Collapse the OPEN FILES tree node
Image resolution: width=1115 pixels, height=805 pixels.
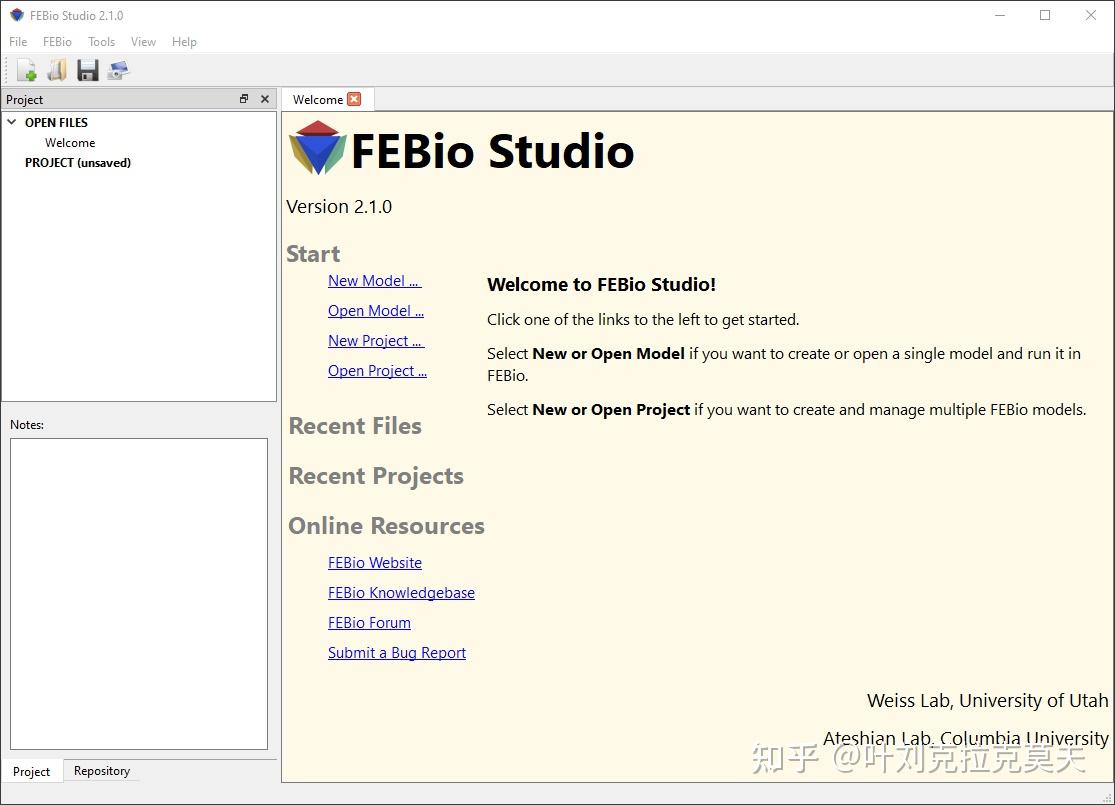point(11,122)
